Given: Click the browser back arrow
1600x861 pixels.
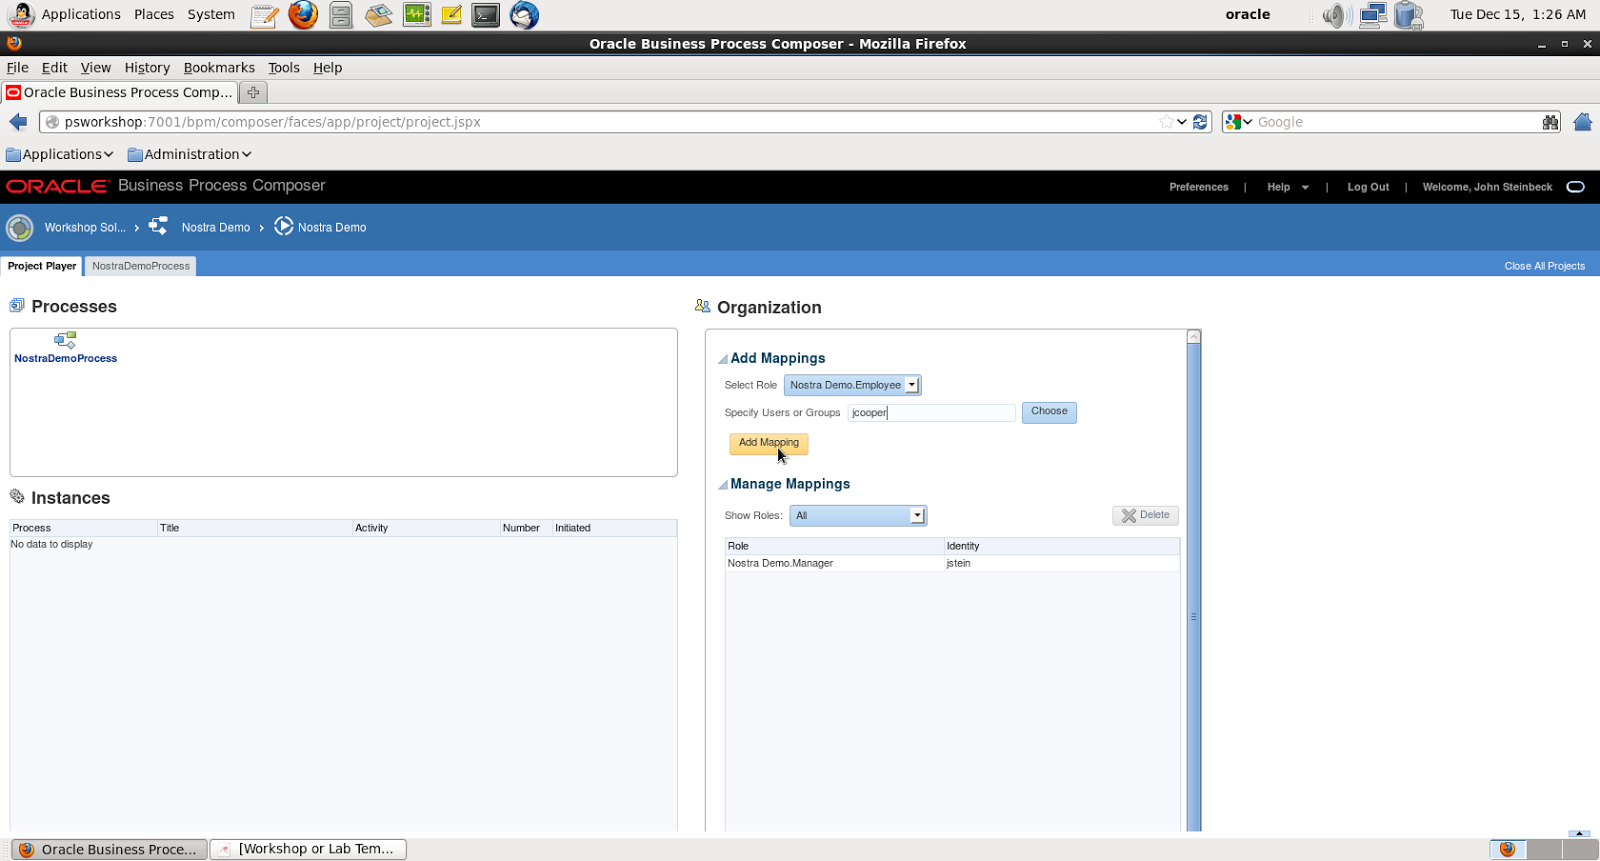Looking at the screenshot, I should pos(18,122).
